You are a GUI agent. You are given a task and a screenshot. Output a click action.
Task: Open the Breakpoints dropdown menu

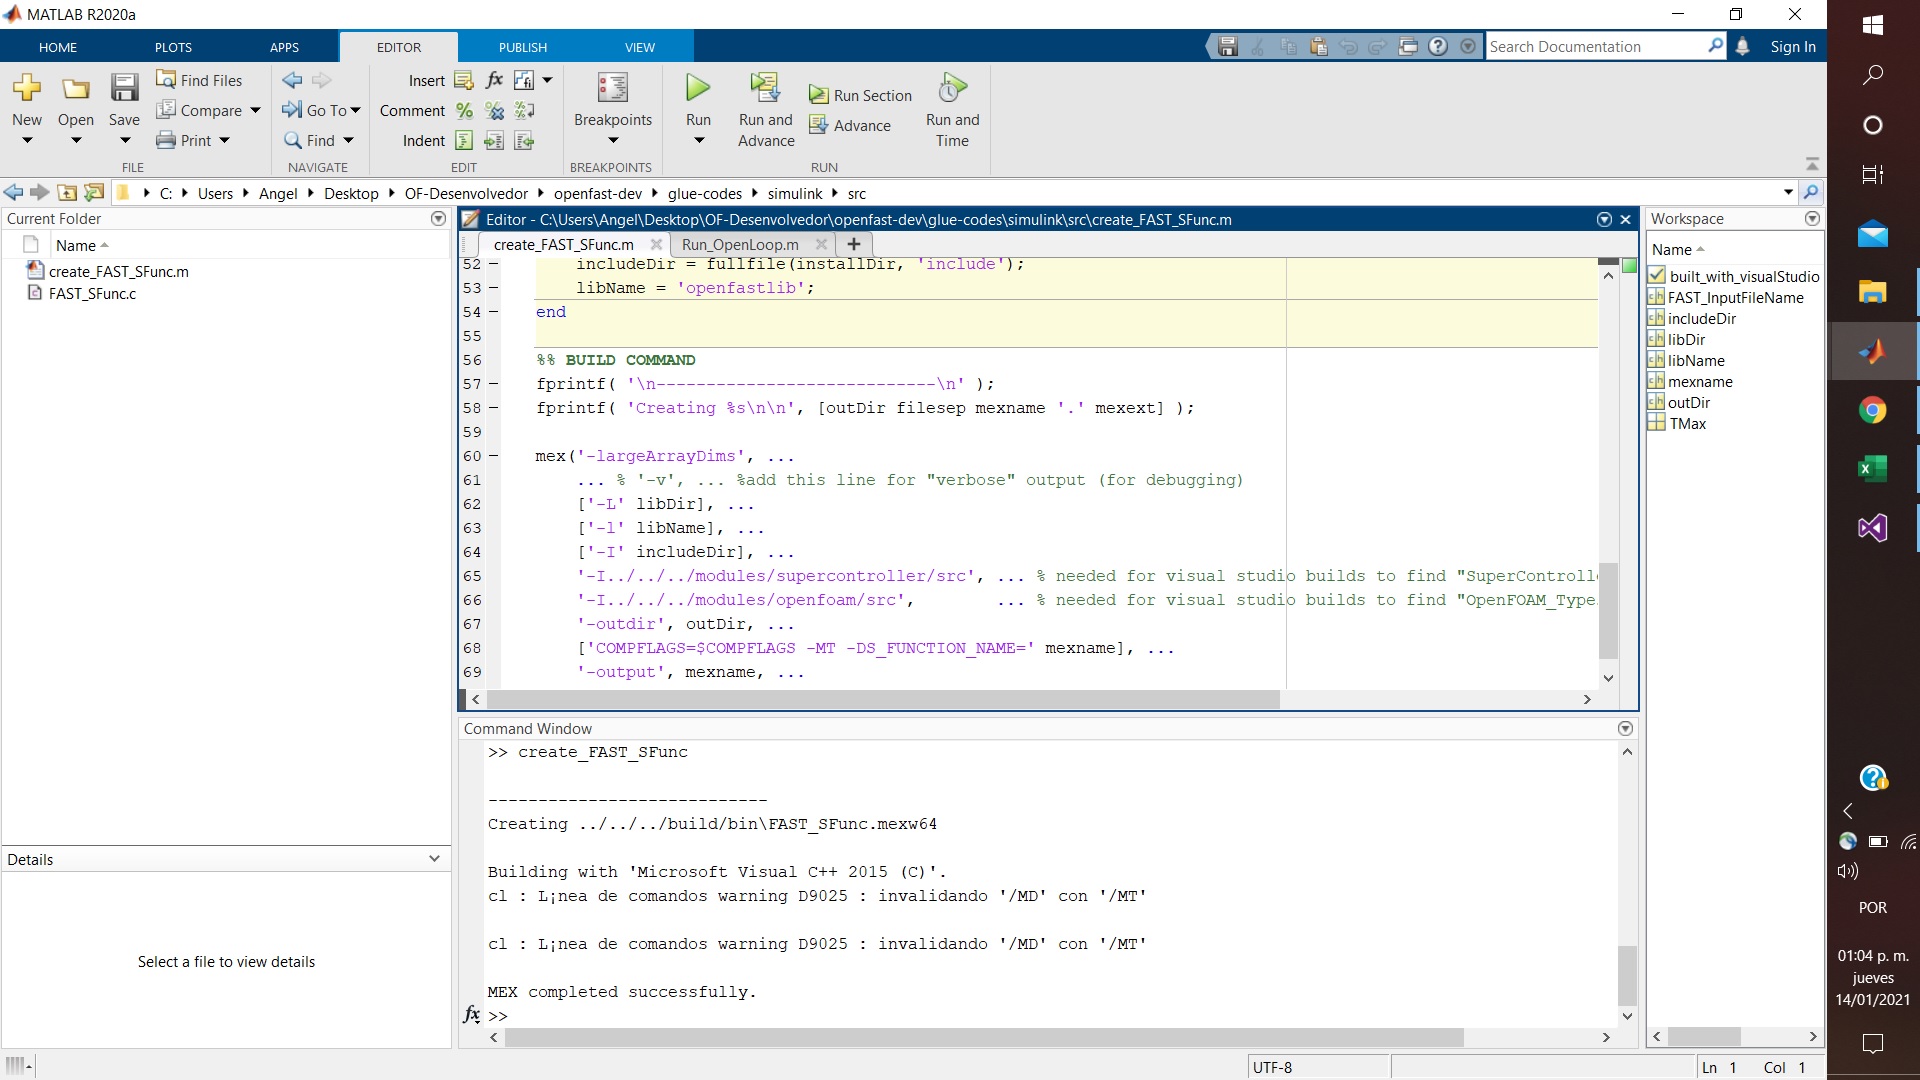tap(613, 140)
